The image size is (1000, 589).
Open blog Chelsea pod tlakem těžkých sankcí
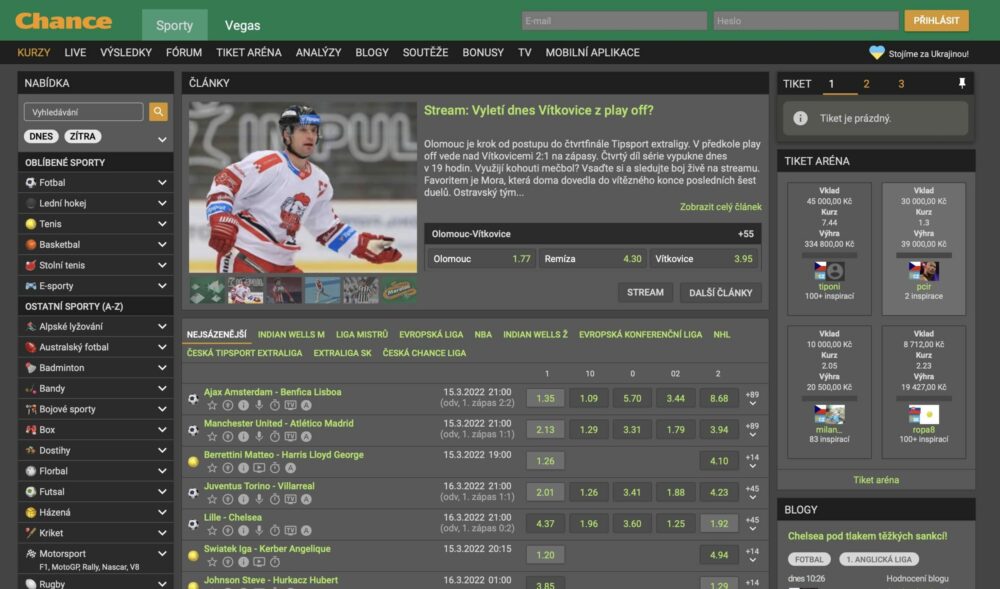click(x=867, y=536)
